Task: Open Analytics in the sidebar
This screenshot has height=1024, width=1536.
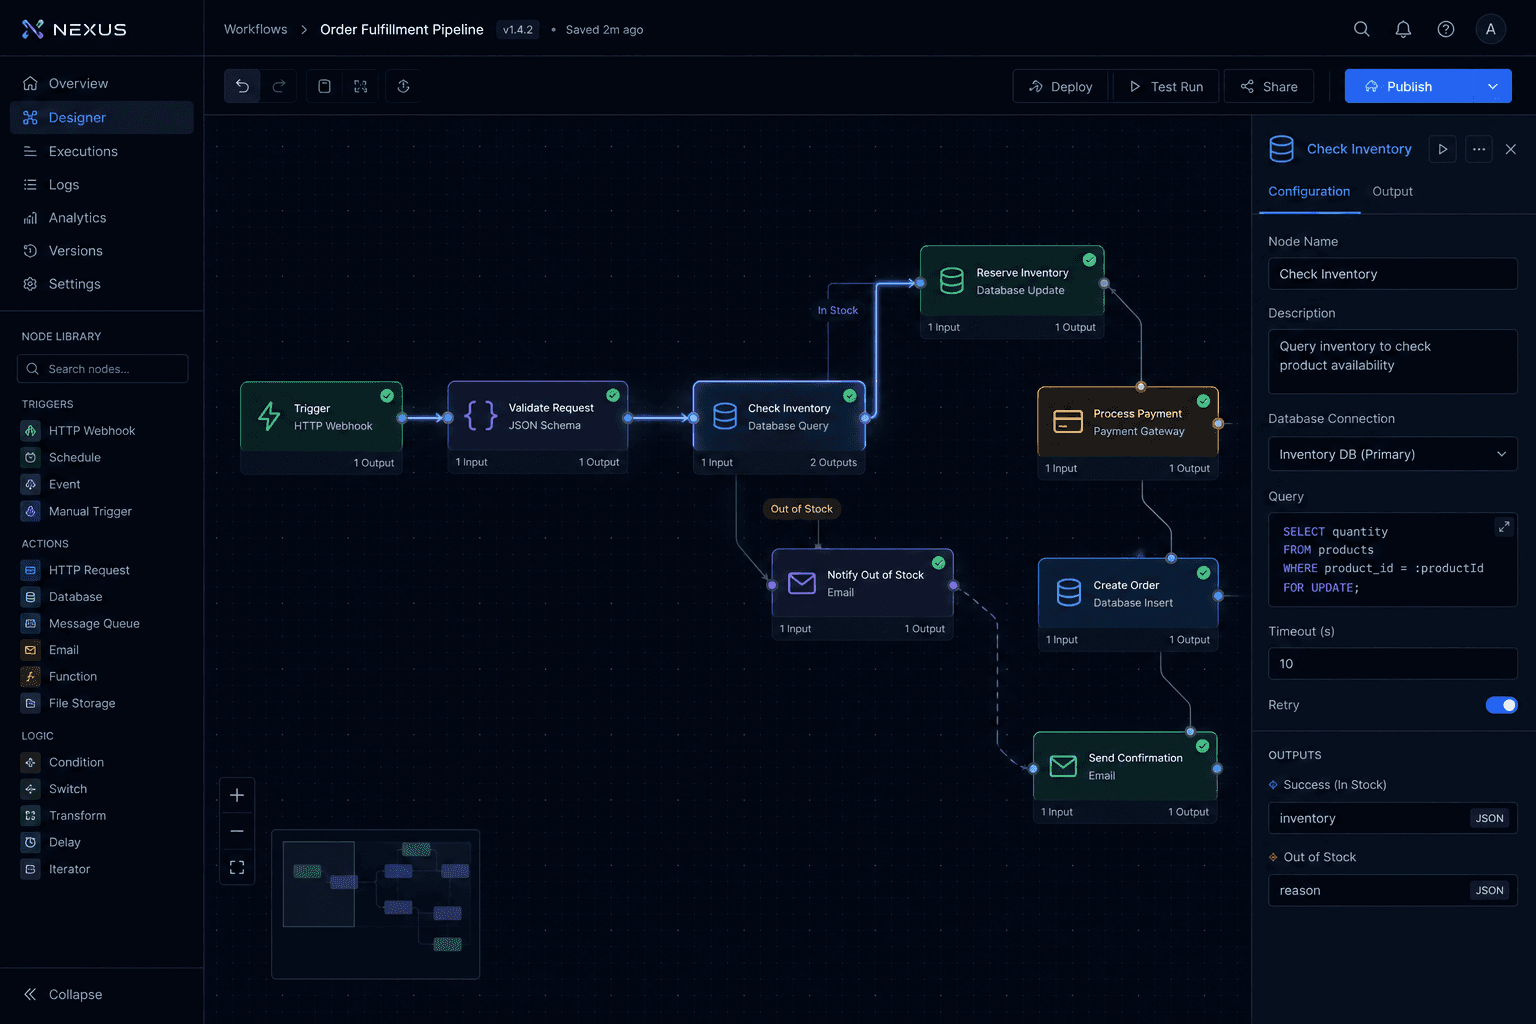Action: [x=102, y=218]
